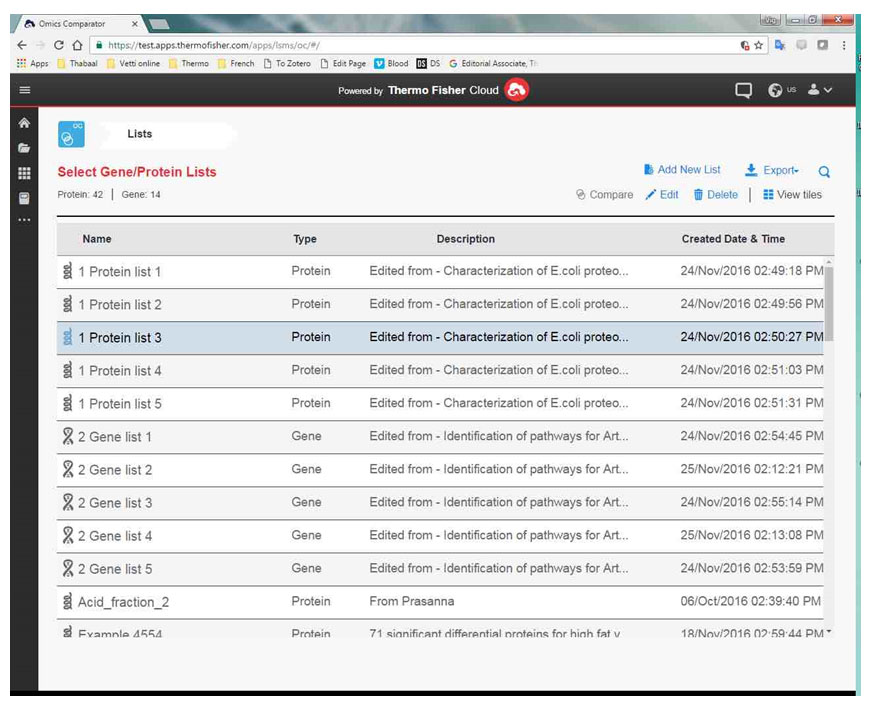Image resolution: width=876 pixels, height=711 pixels.
Task: Select the Acid_fraction_2 row
Action: (440, 602)
